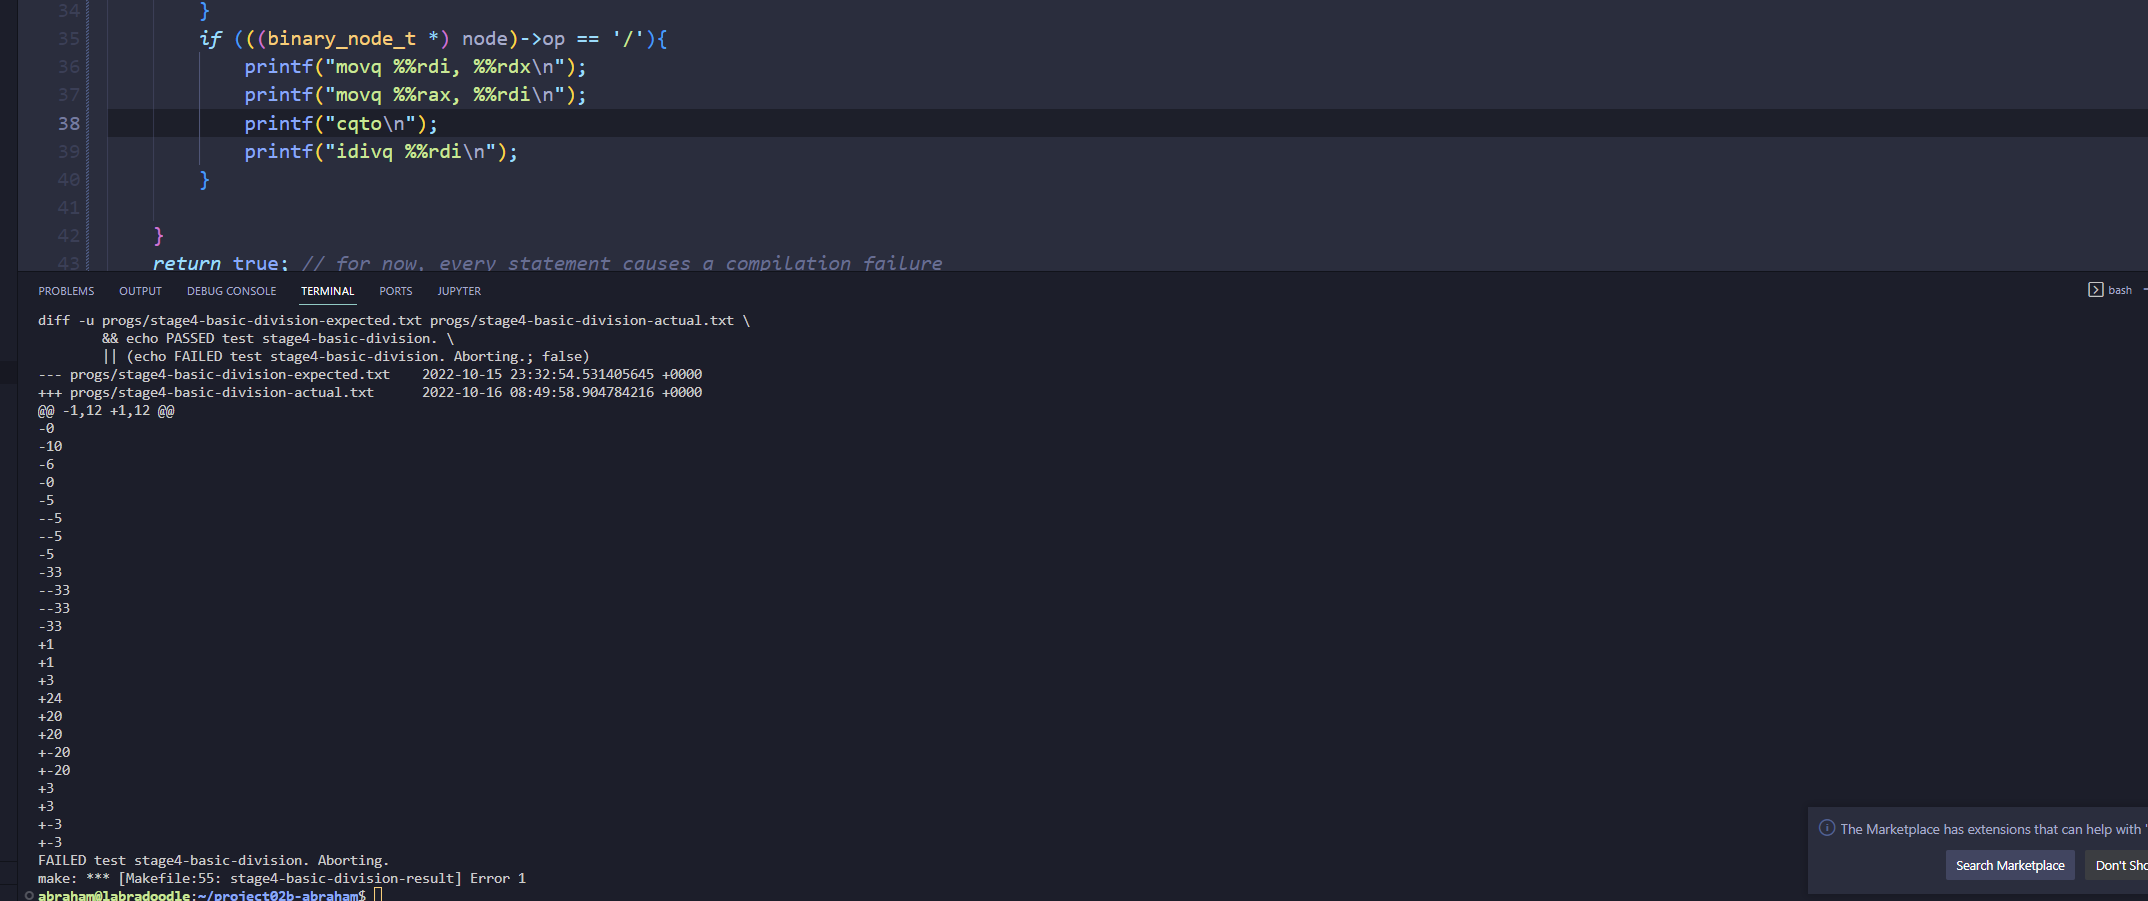Click line number 35 in the gutter
Image resolution: width=2148 pixels, height=901 pixels.
pyautogui.click(x=68, y=39)
